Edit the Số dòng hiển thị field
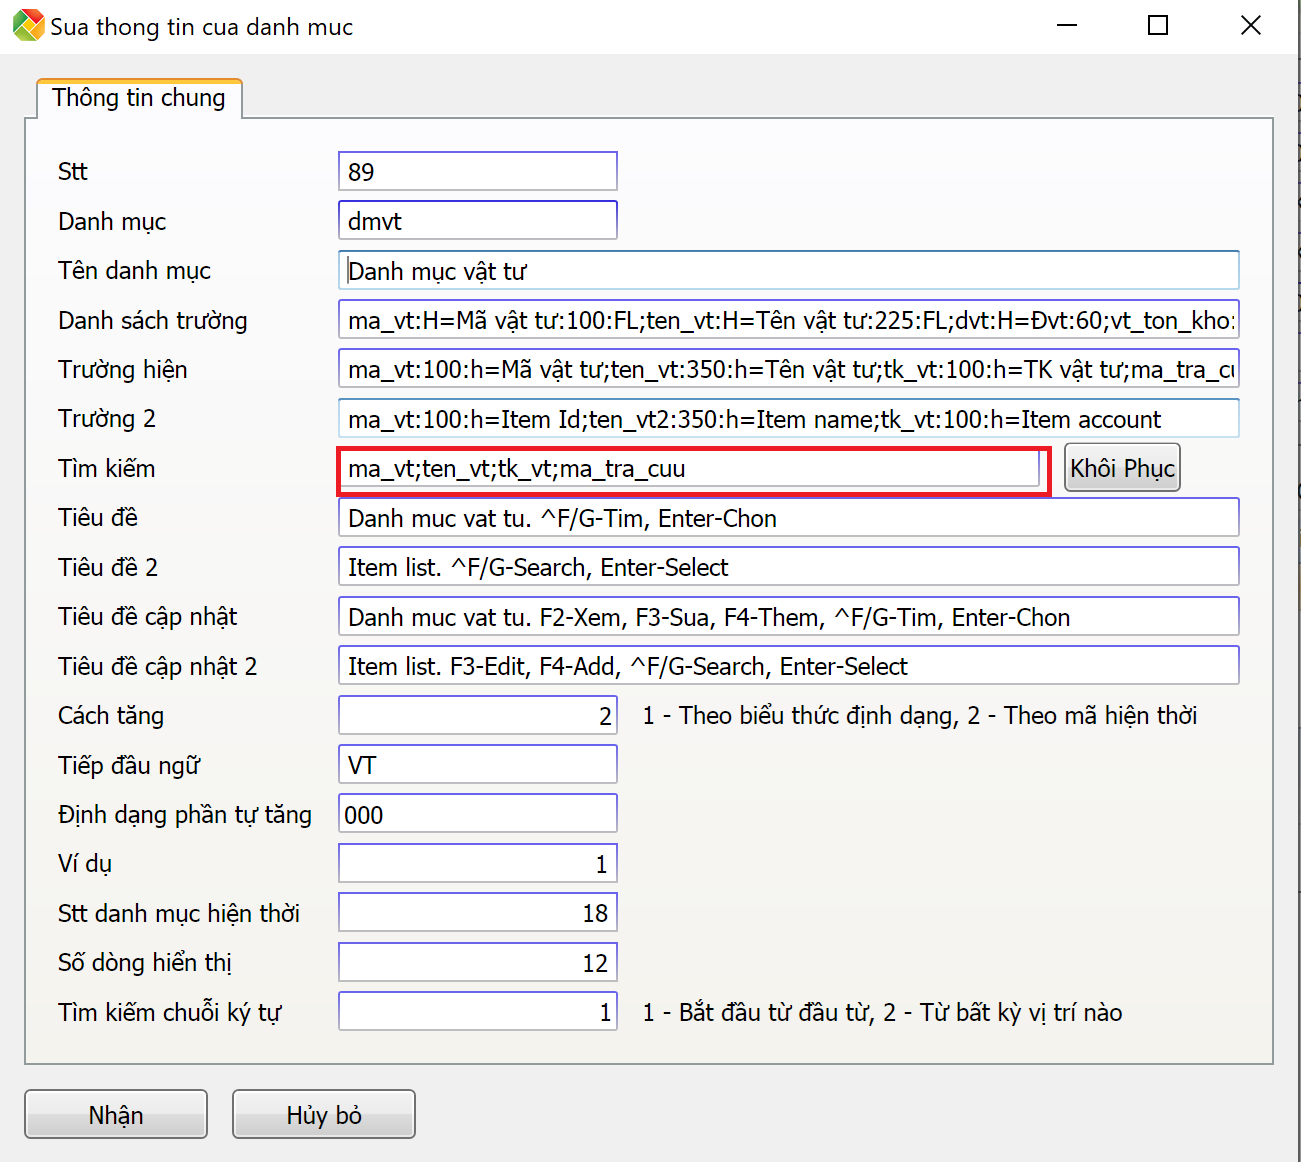Screen dimensions: 1301x1162 478,963
